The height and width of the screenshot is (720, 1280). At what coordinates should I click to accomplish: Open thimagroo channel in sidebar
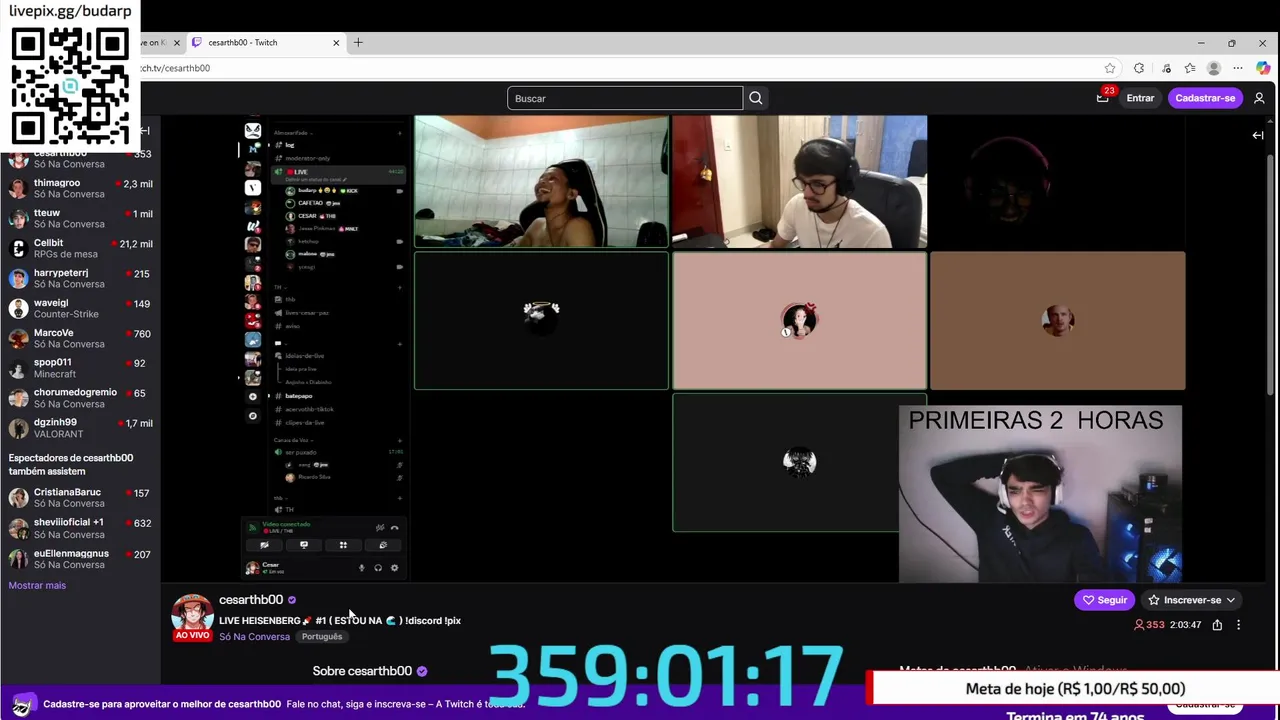click(80, 189)
